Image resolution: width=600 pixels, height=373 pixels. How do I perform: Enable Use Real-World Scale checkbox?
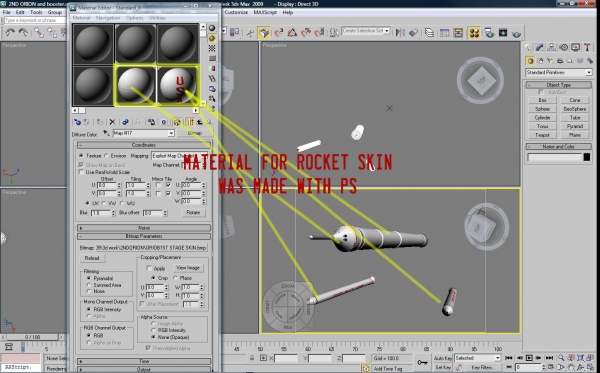coord(81,172)
